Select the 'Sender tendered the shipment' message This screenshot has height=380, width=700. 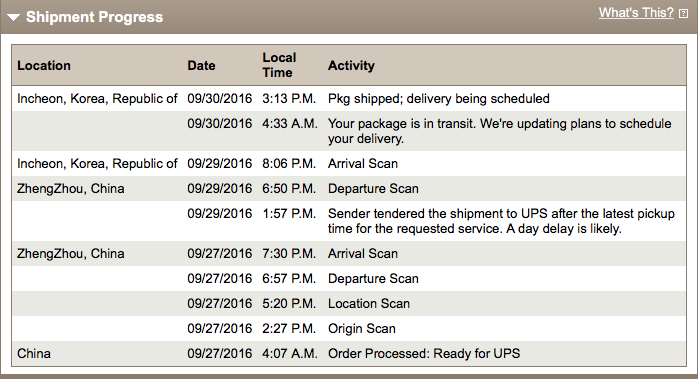tap(501, 221)
